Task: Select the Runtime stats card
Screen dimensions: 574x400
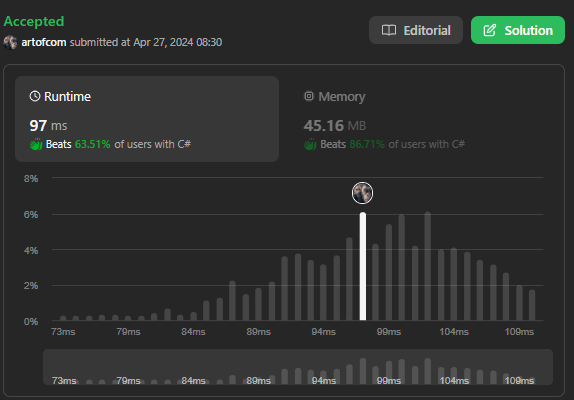Action: (147, 119)
